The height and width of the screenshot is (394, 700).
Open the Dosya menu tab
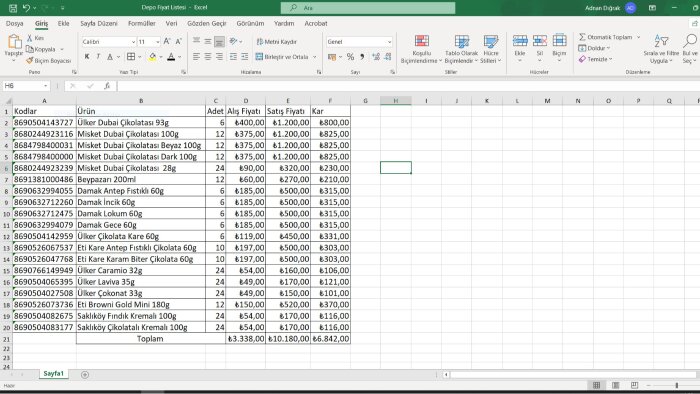(x=15, y=23)
